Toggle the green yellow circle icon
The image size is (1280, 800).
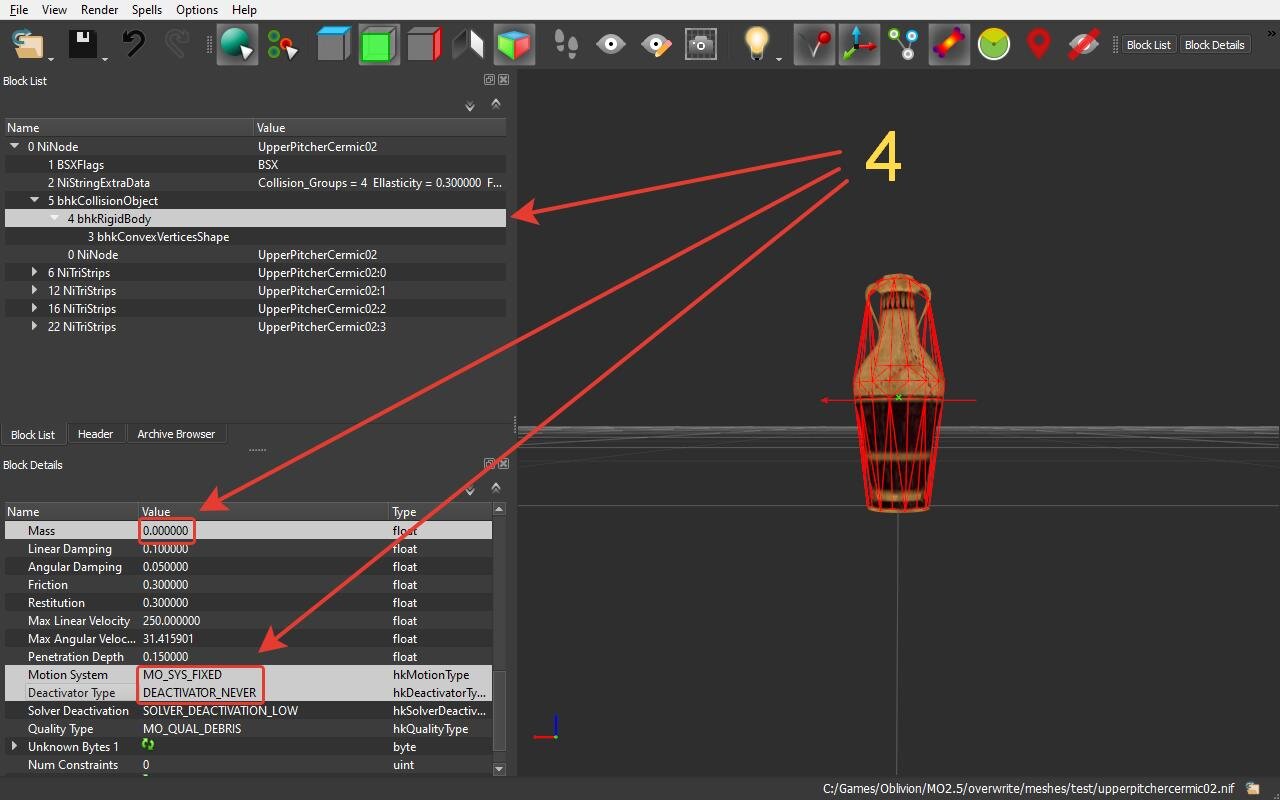[994, 45]
